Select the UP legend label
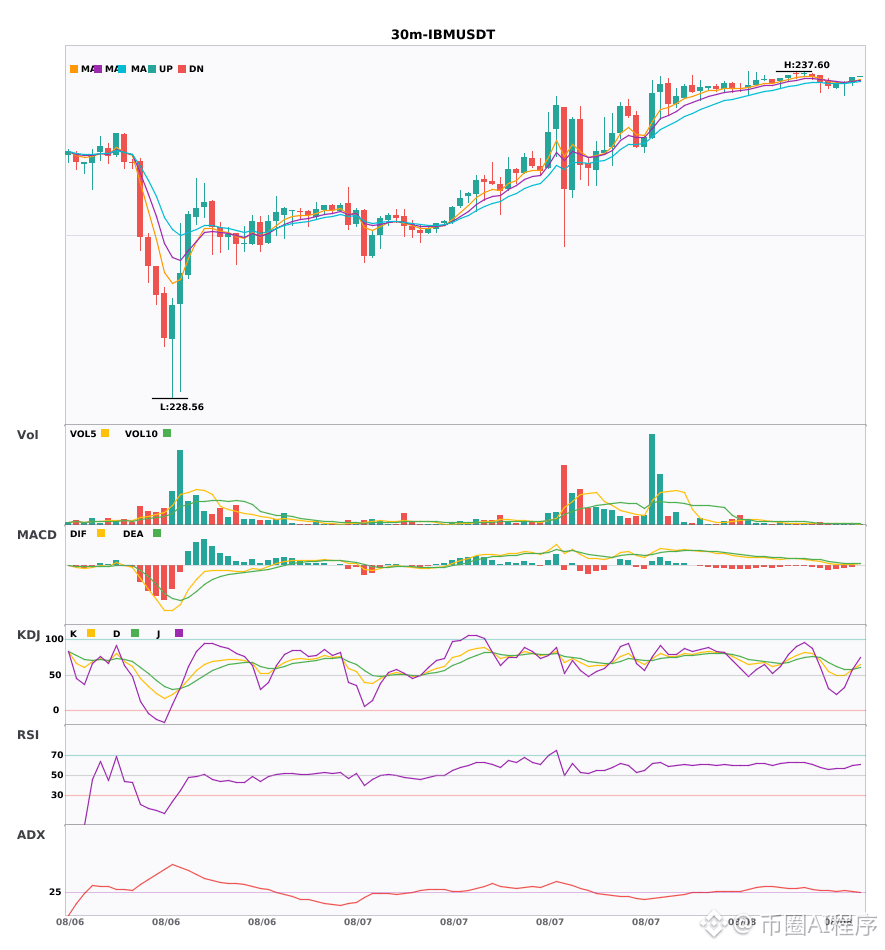885x950 pixels. [166, 69]
